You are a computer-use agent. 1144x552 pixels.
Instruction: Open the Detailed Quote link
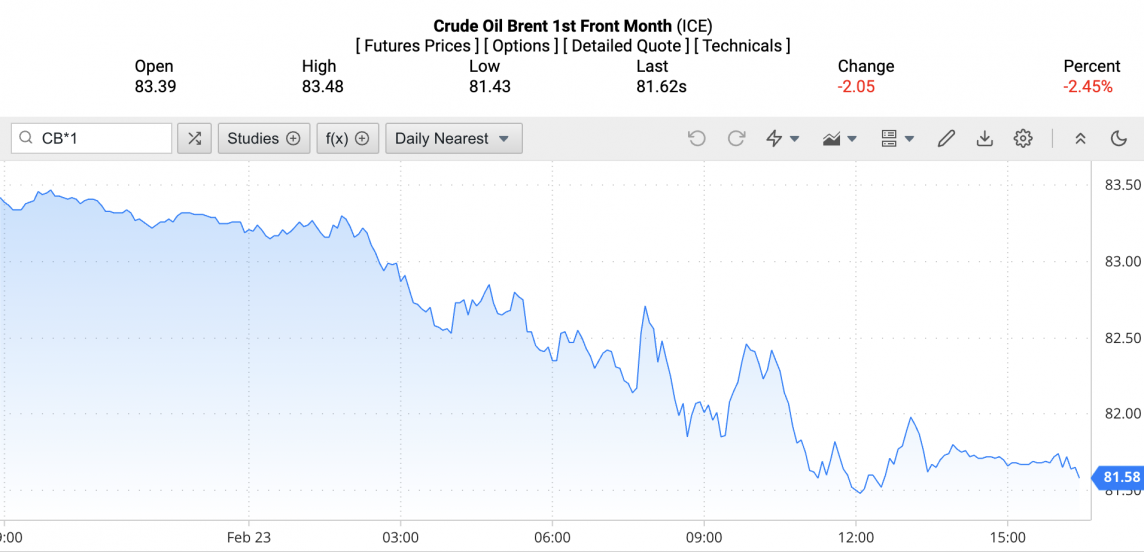click(626, 46)
